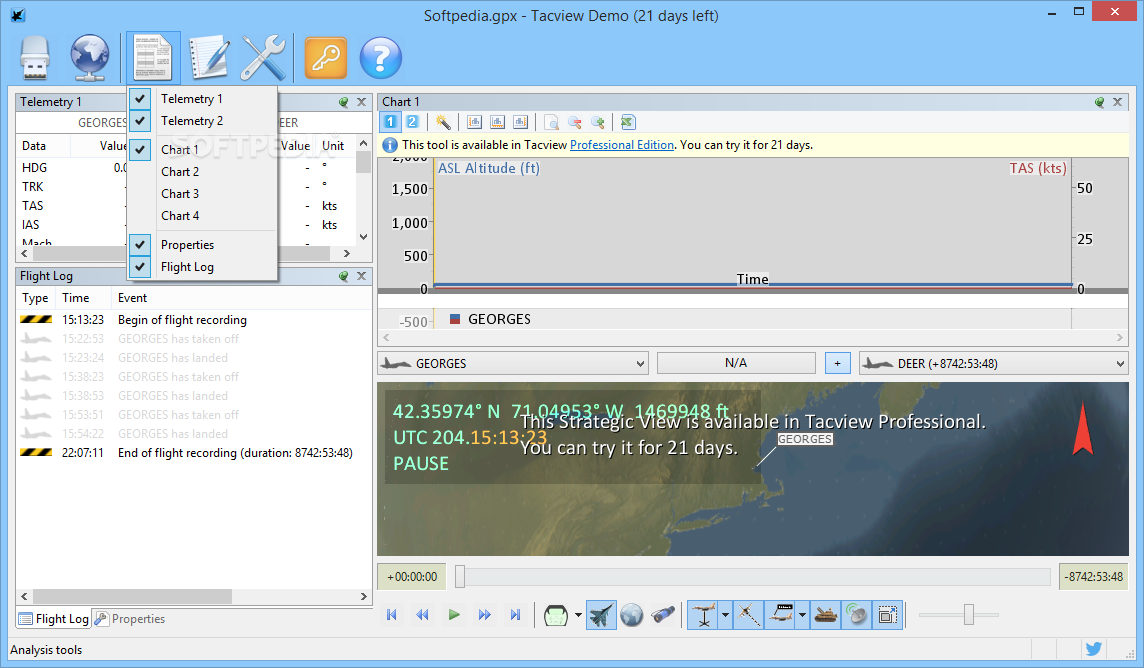Click the tank ground units icon
The image size is (1144, 668).
[826, 615]
